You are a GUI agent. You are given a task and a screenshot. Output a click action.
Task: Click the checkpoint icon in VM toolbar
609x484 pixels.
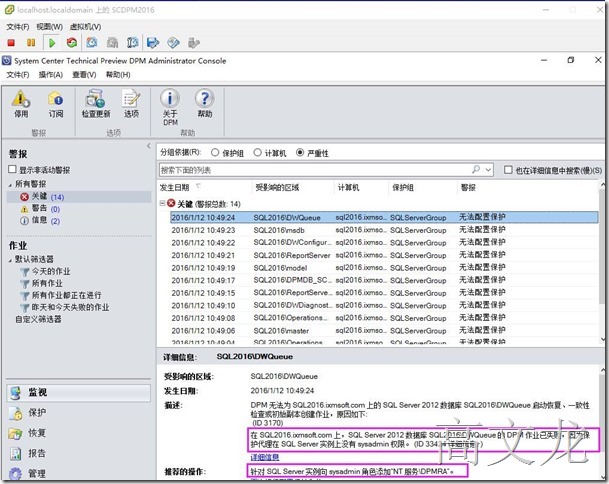[113, 42]
